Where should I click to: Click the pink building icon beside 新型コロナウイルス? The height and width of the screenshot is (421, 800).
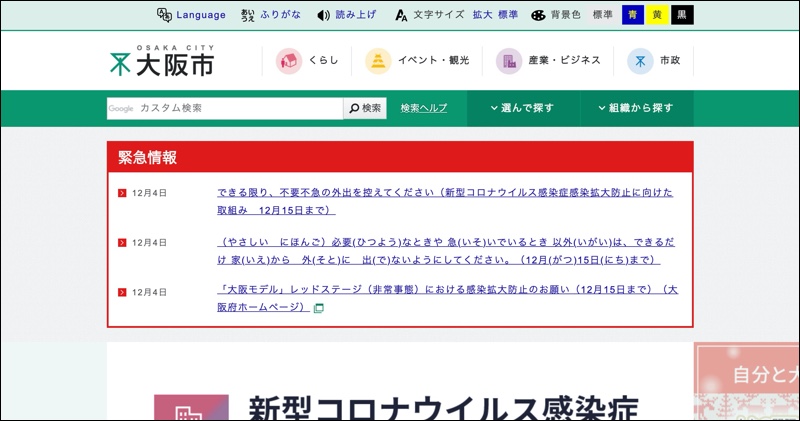pyautogui.click(x=191, y=408)
